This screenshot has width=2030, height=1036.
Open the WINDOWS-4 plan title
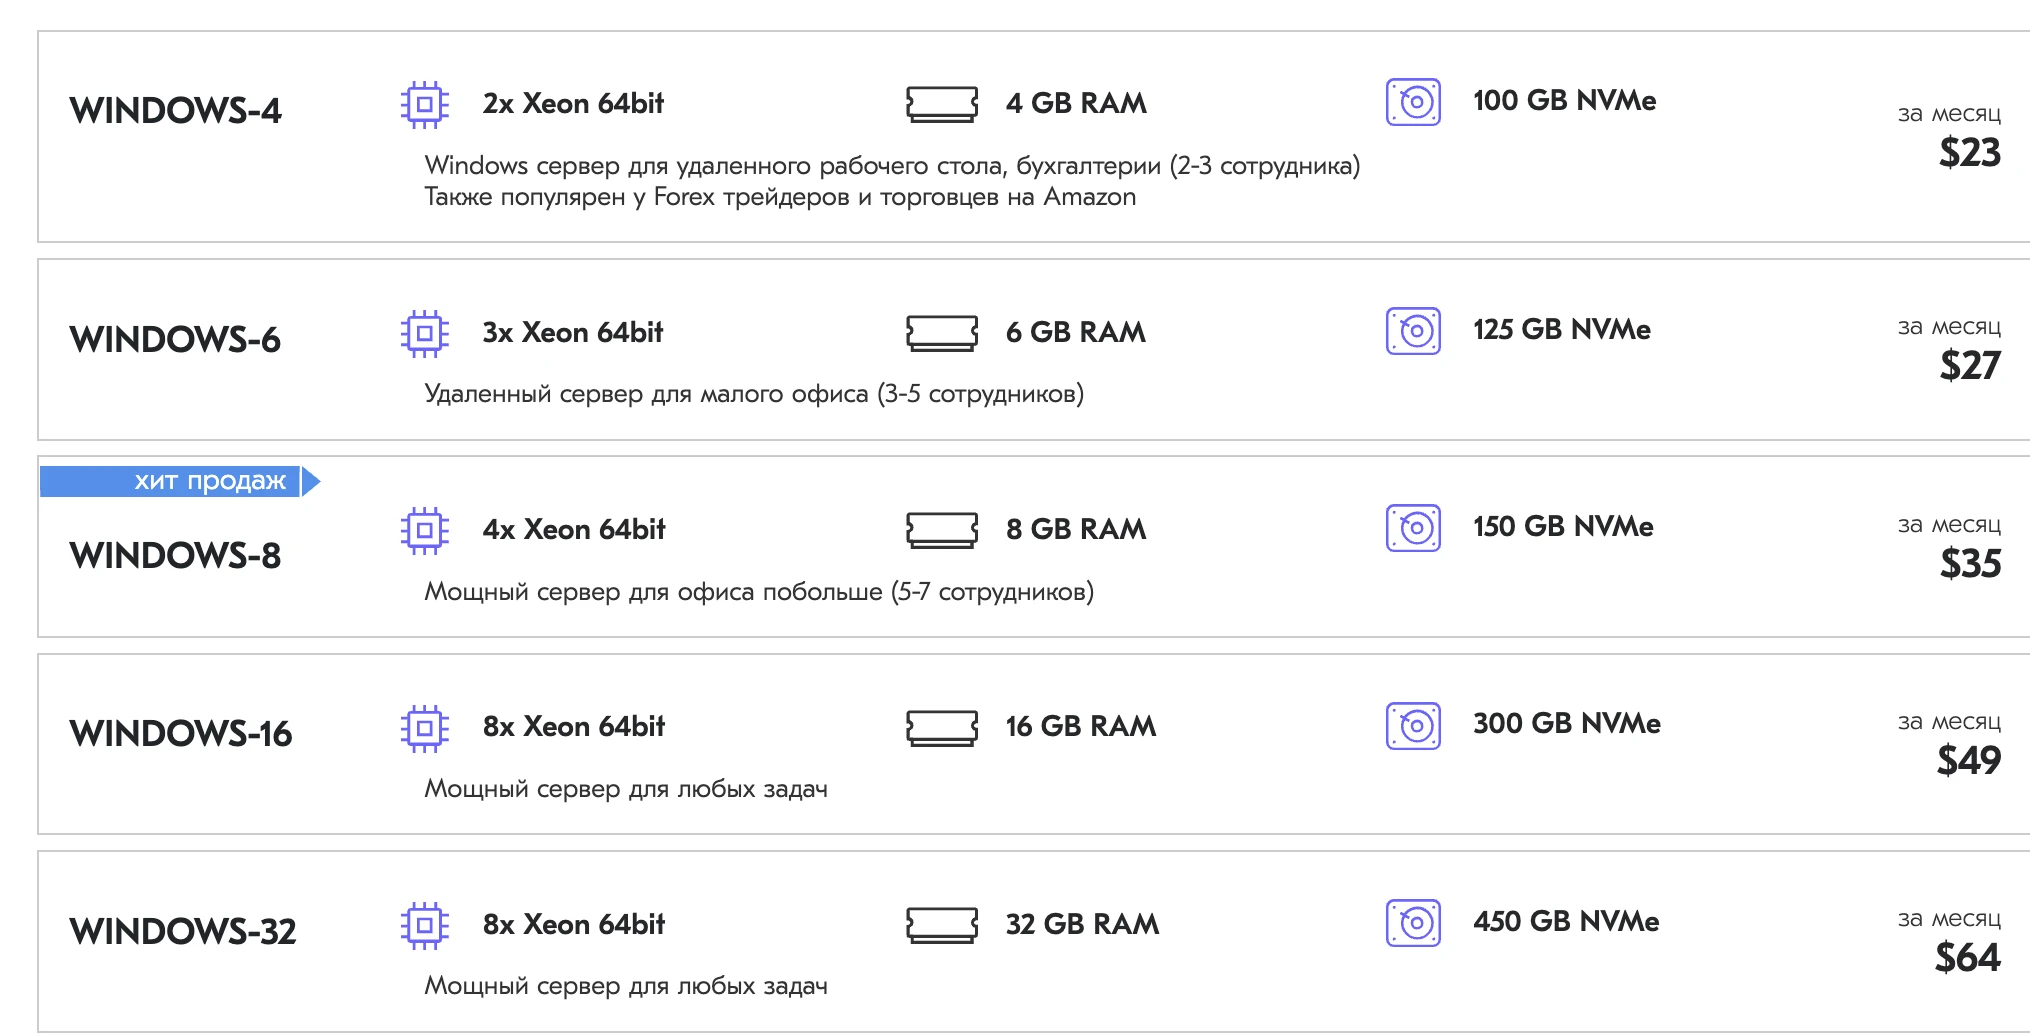point(175,110)
